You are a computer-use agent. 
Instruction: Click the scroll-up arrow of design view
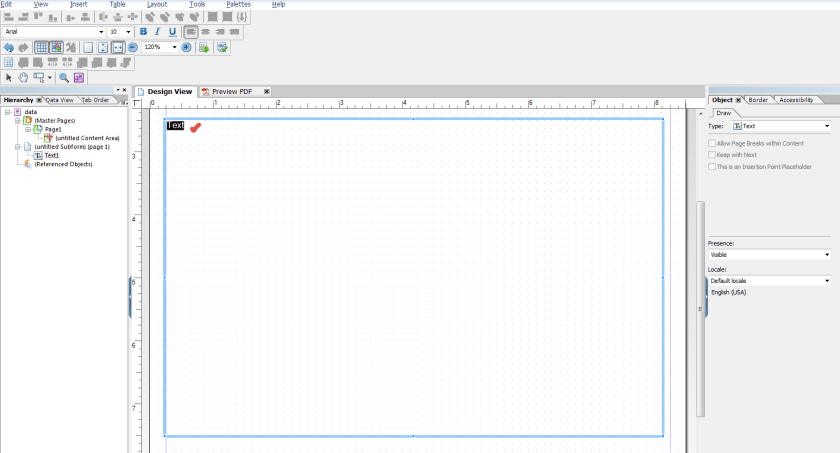pos(701,114)
